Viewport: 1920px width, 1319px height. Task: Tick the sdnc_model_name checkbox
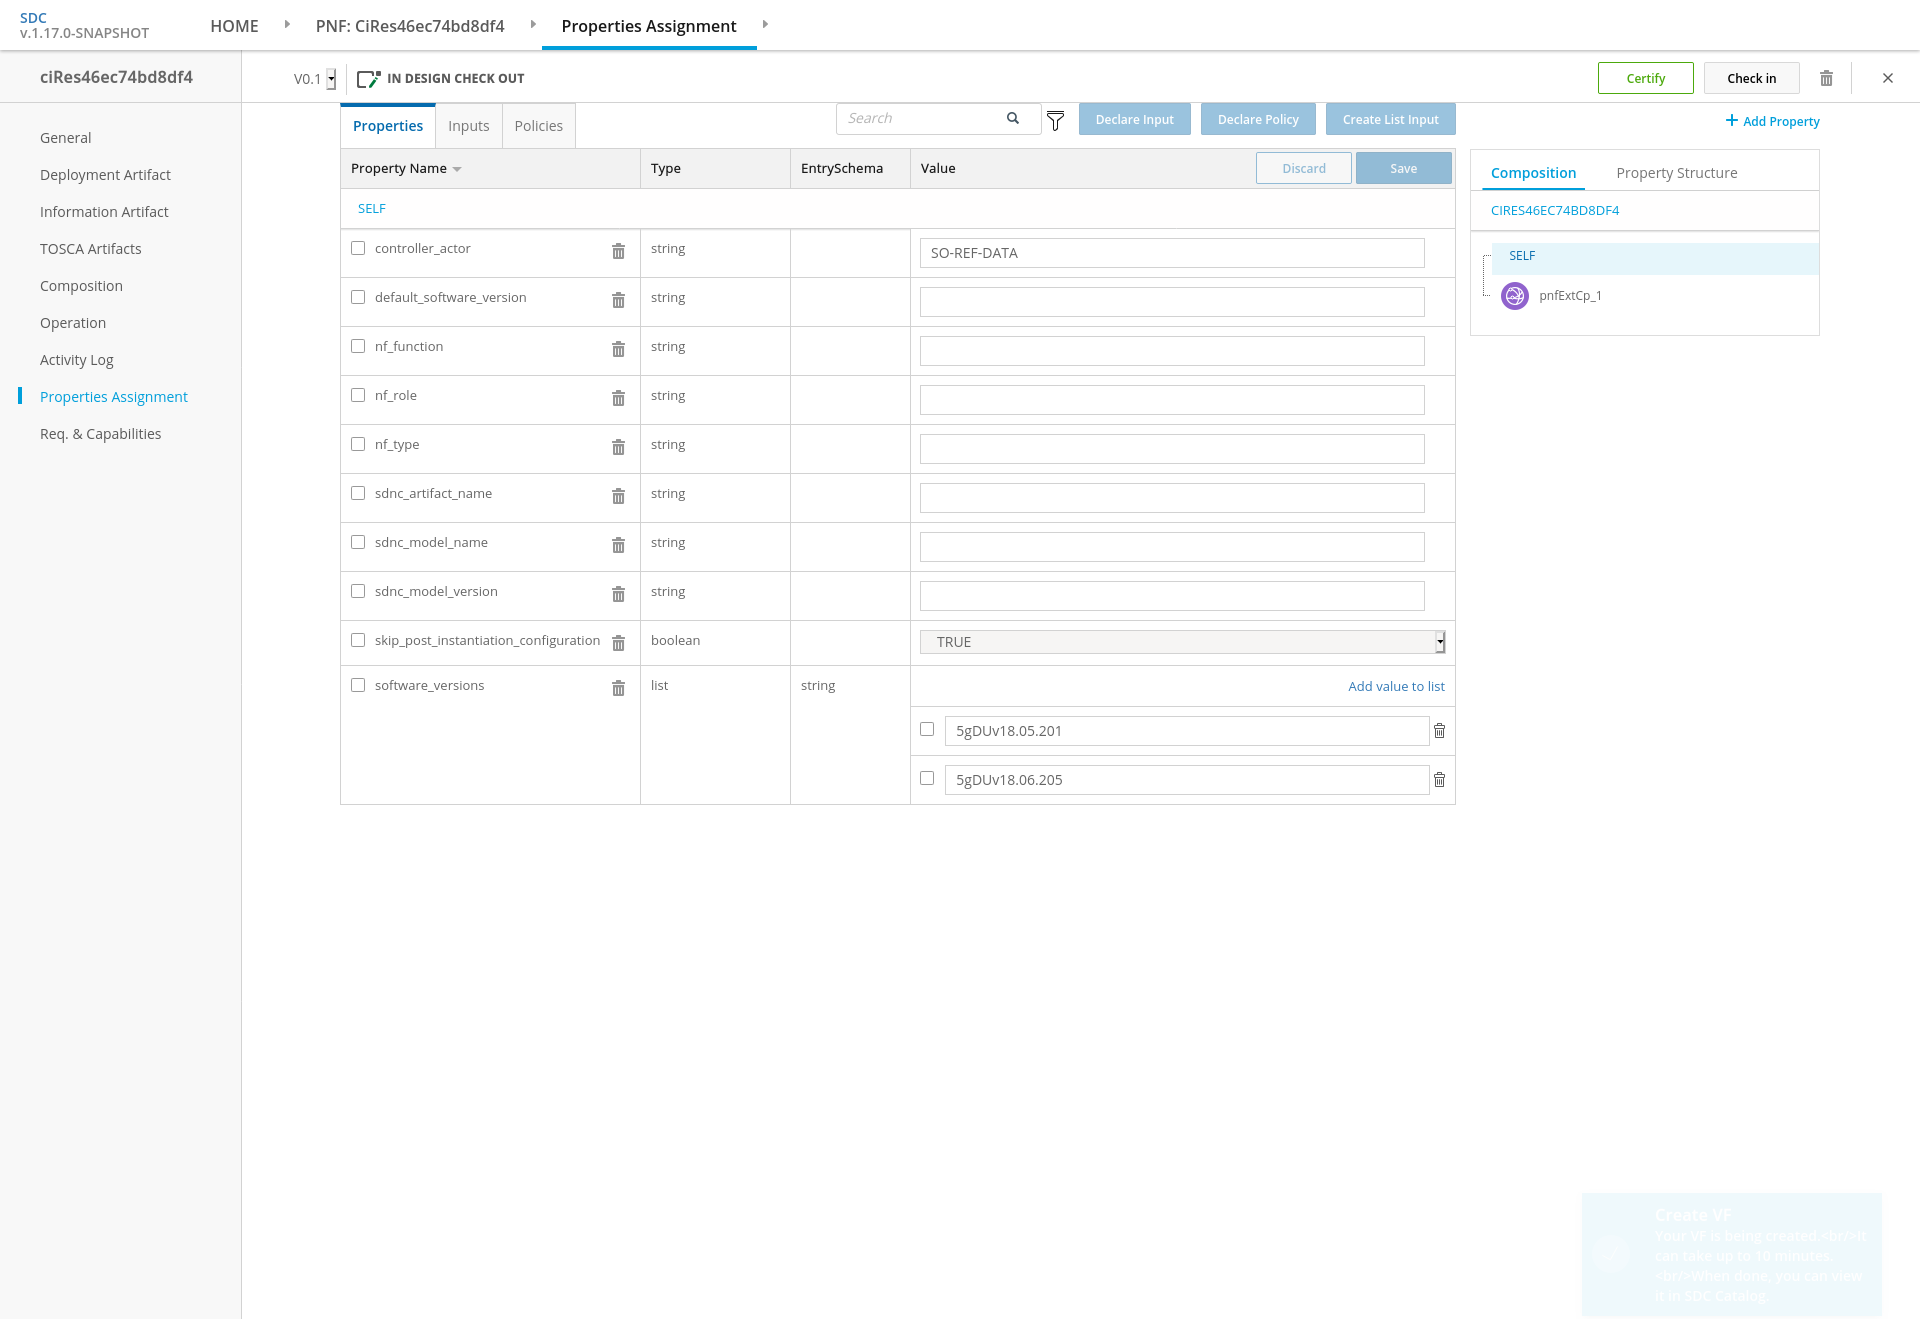pos(358,542)
